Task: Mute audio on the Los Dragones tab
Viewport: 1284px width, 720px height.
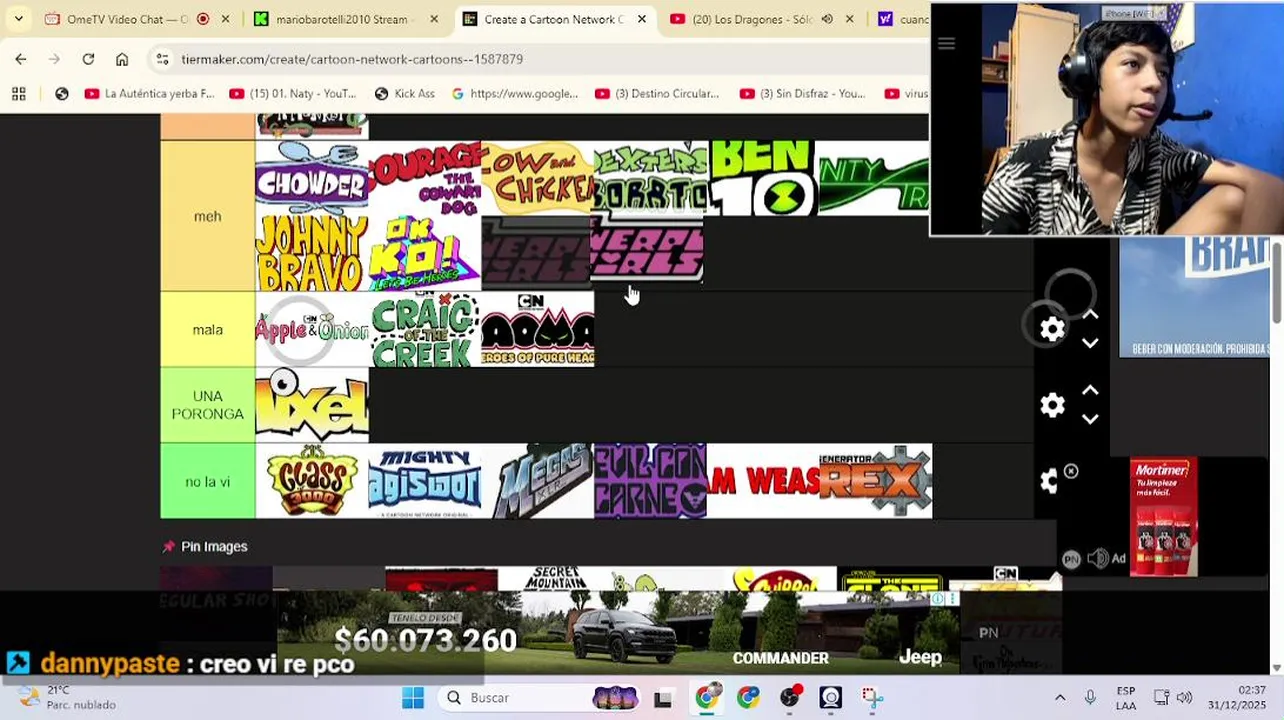Action: [827, 19]
